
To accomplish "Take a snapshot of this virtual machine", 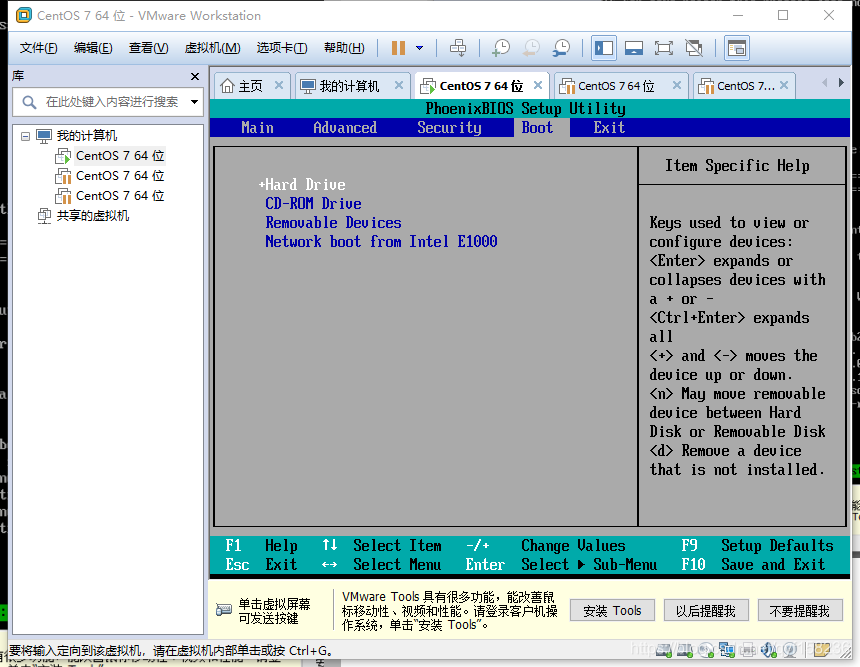I will point(500,48).
